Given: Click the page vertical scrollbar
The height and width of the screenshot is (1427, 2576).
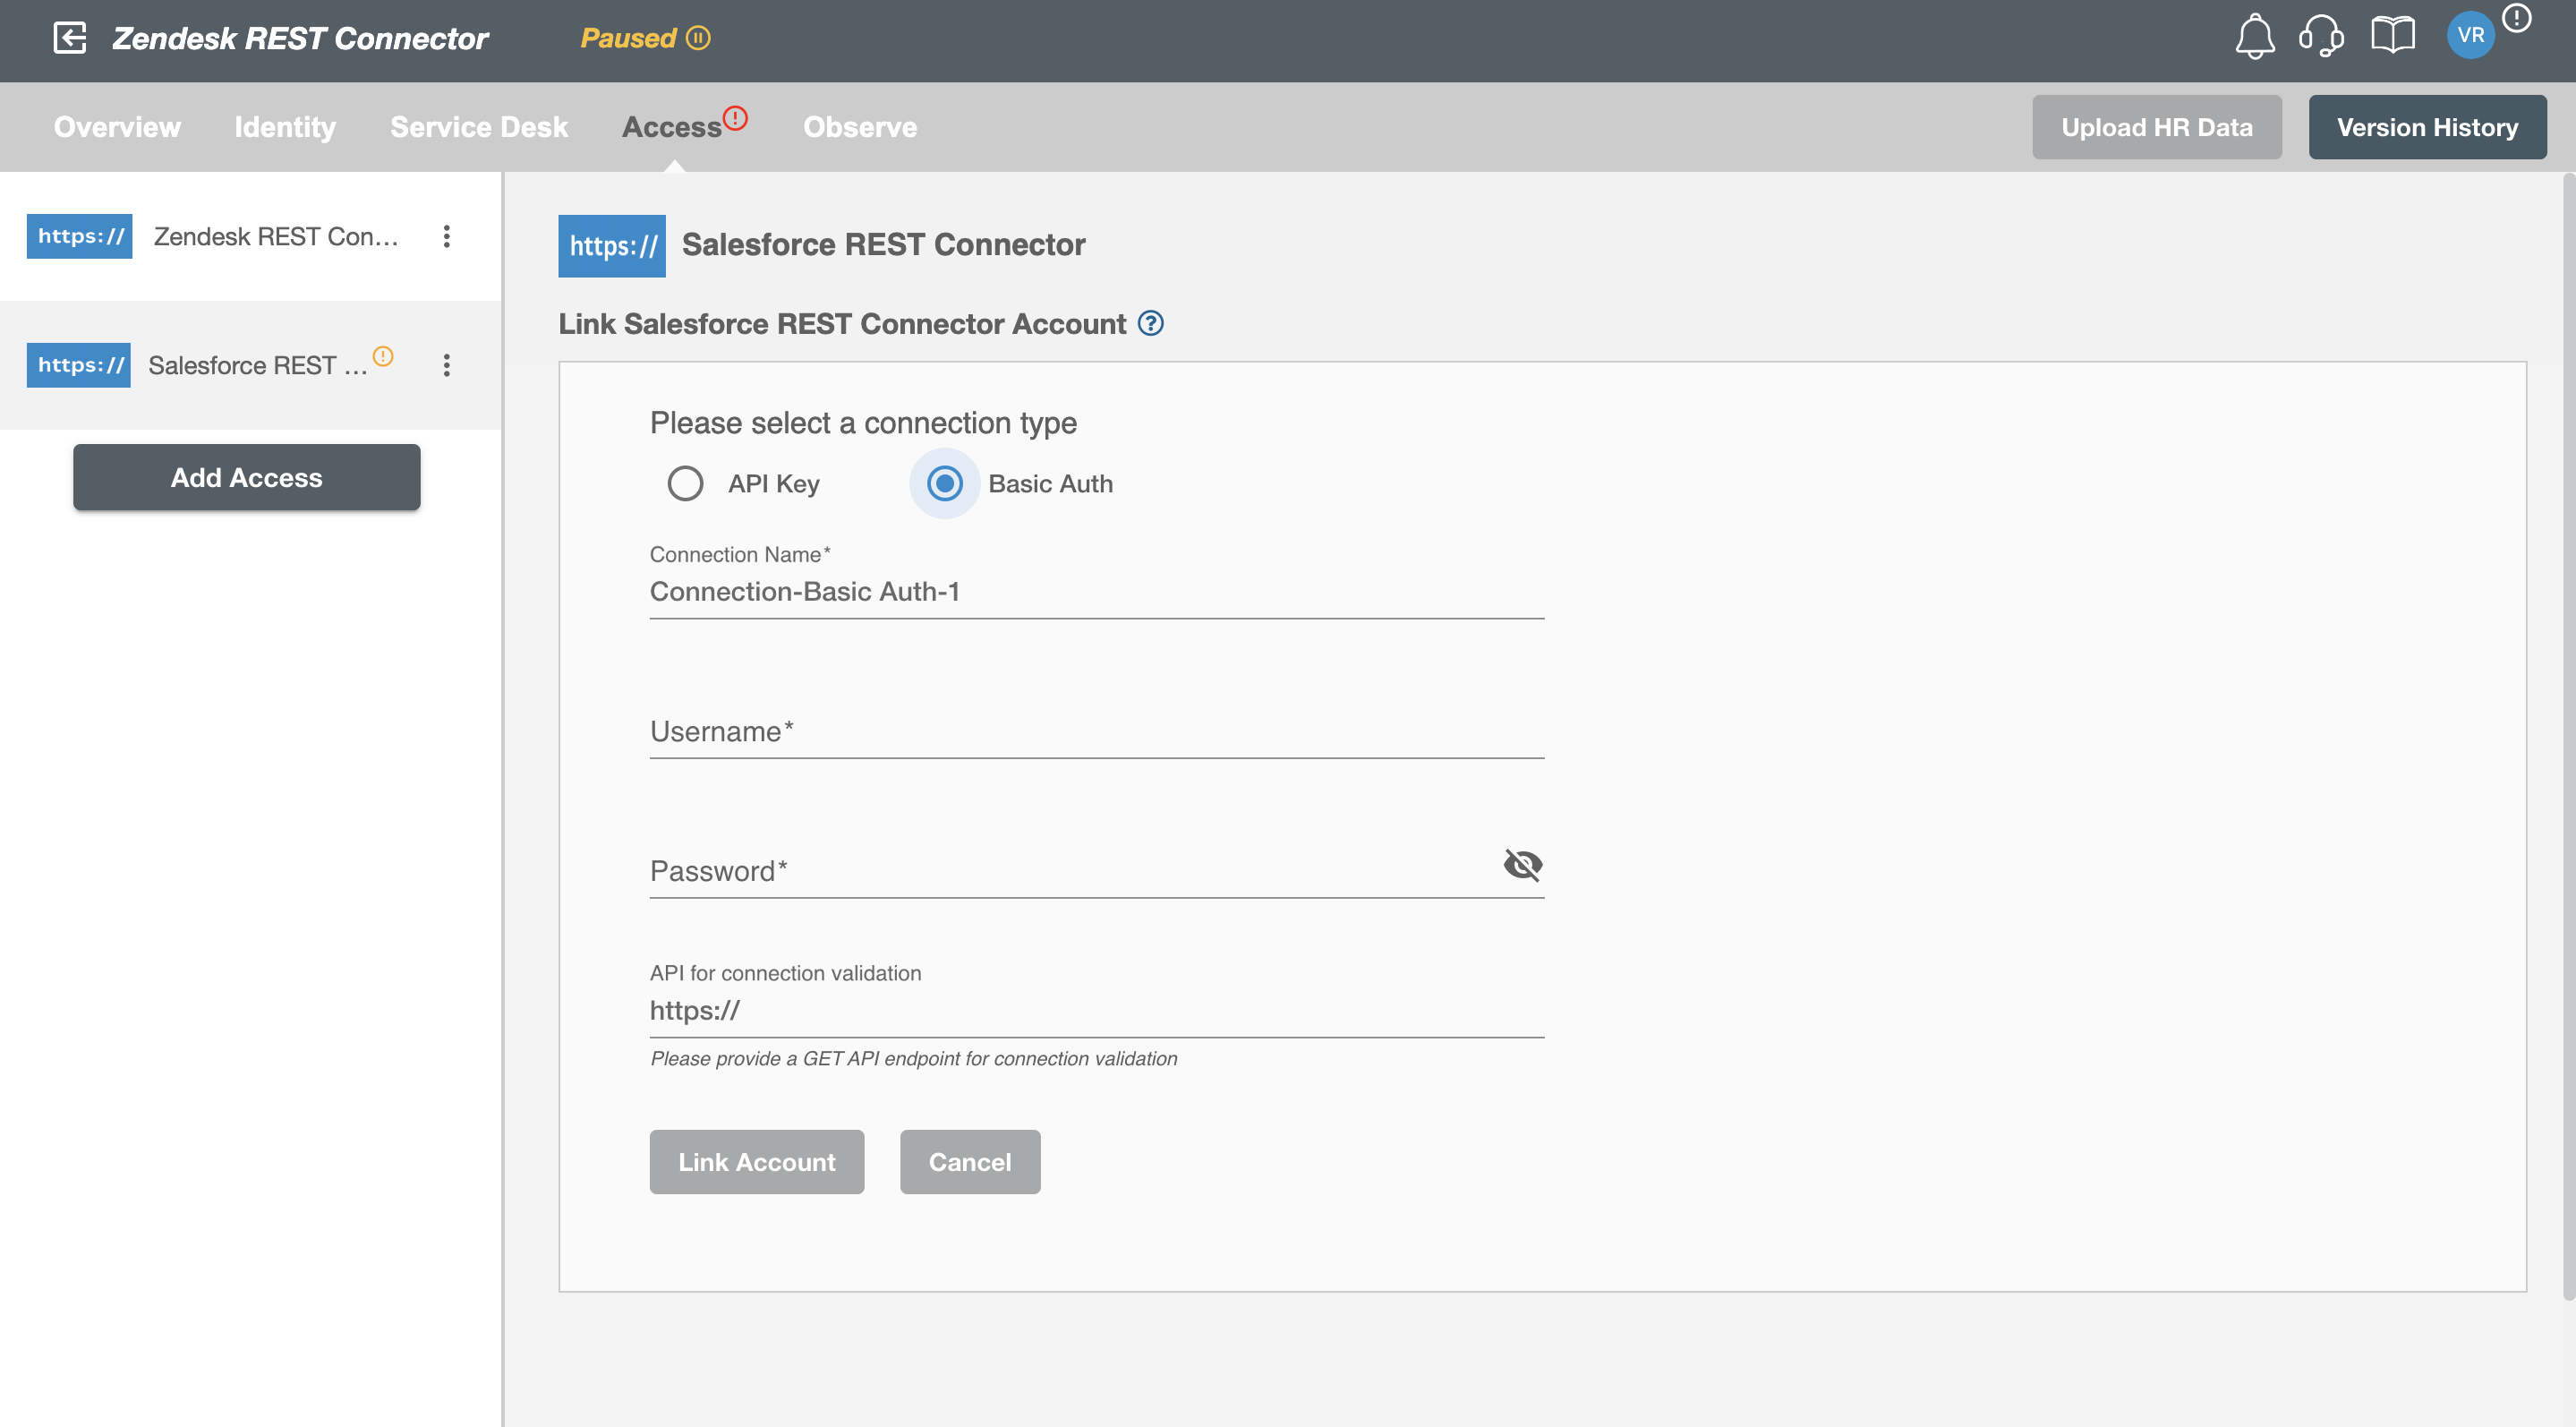Looking at the screenshot, I should (x=2568, y=736).
